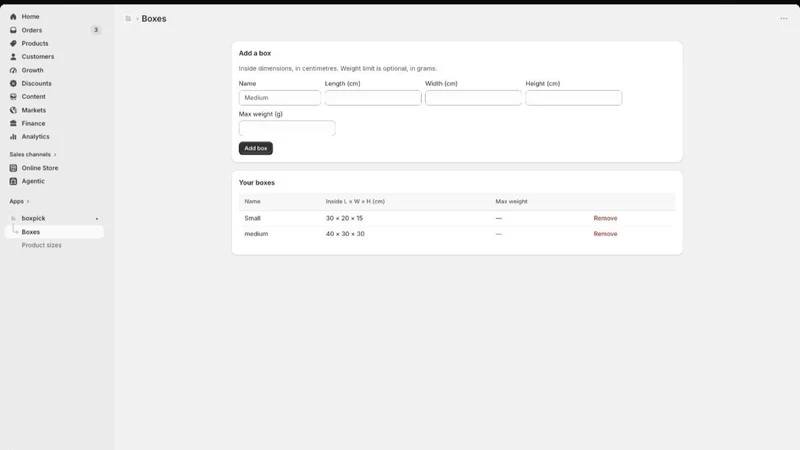
Task: Click the Growth icon
Action: 13,70
